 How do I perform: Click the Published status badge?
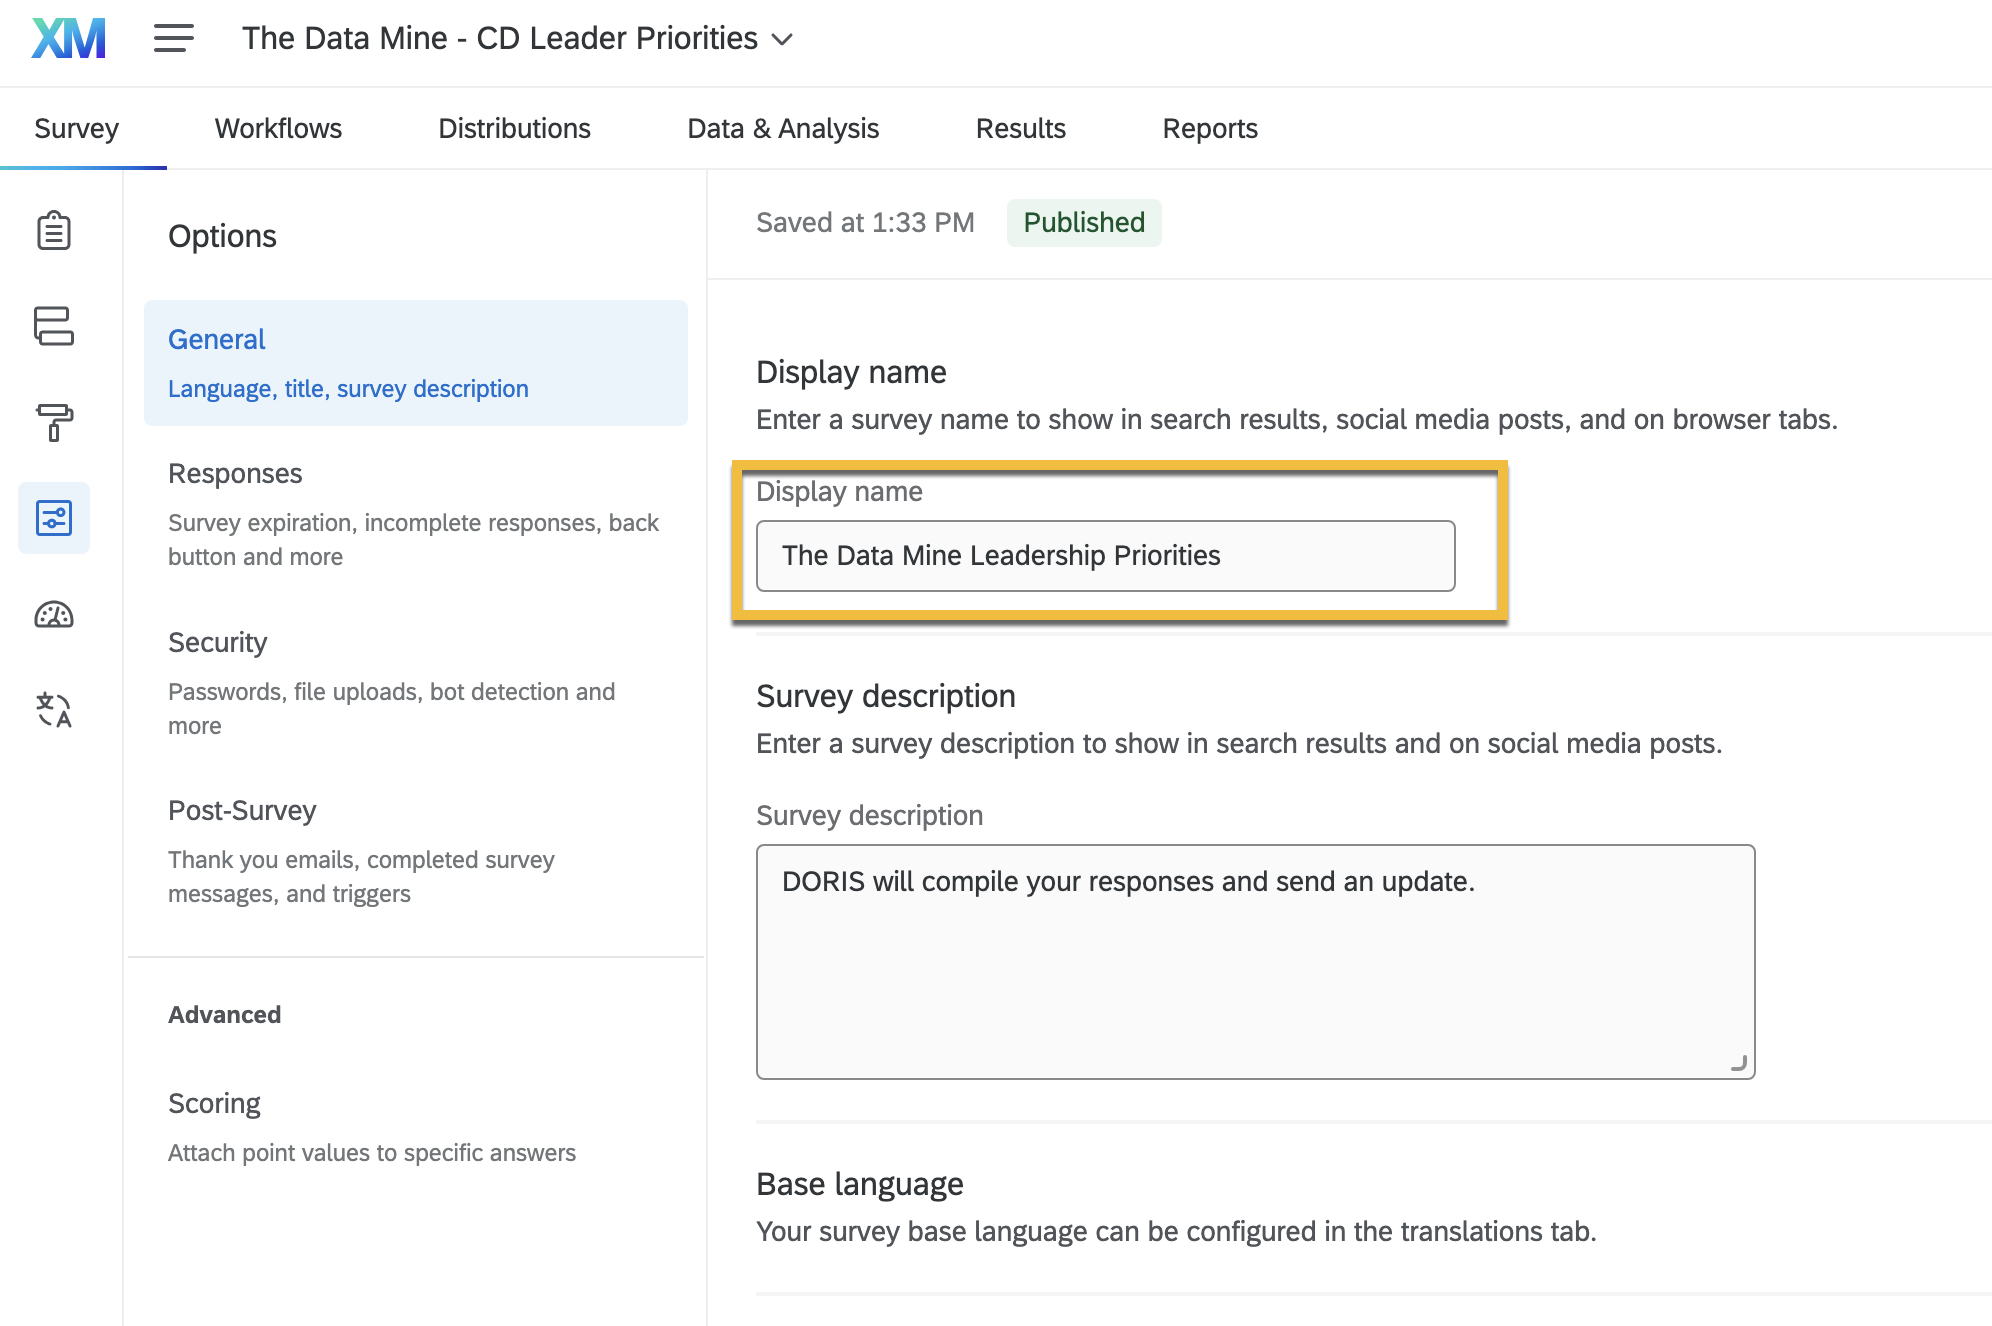click(x=1084, y=222)
